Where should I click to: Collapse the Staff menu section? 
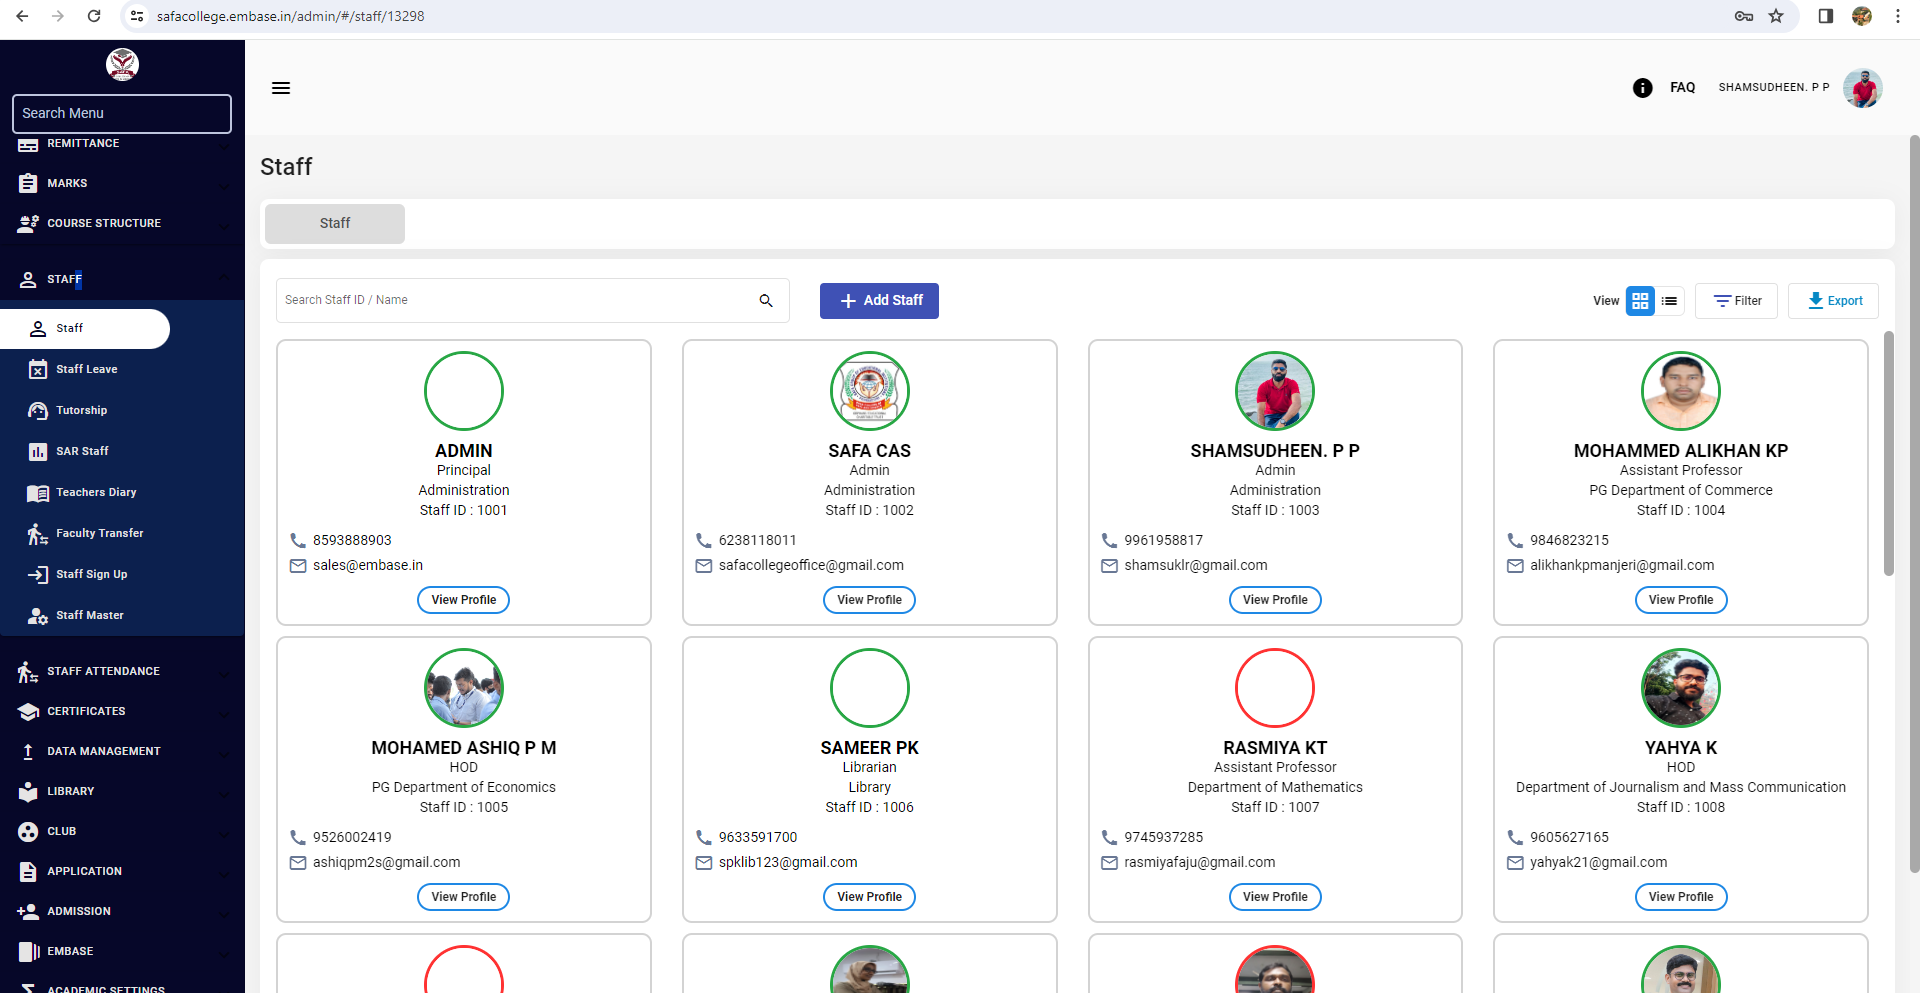click(122, 279)
